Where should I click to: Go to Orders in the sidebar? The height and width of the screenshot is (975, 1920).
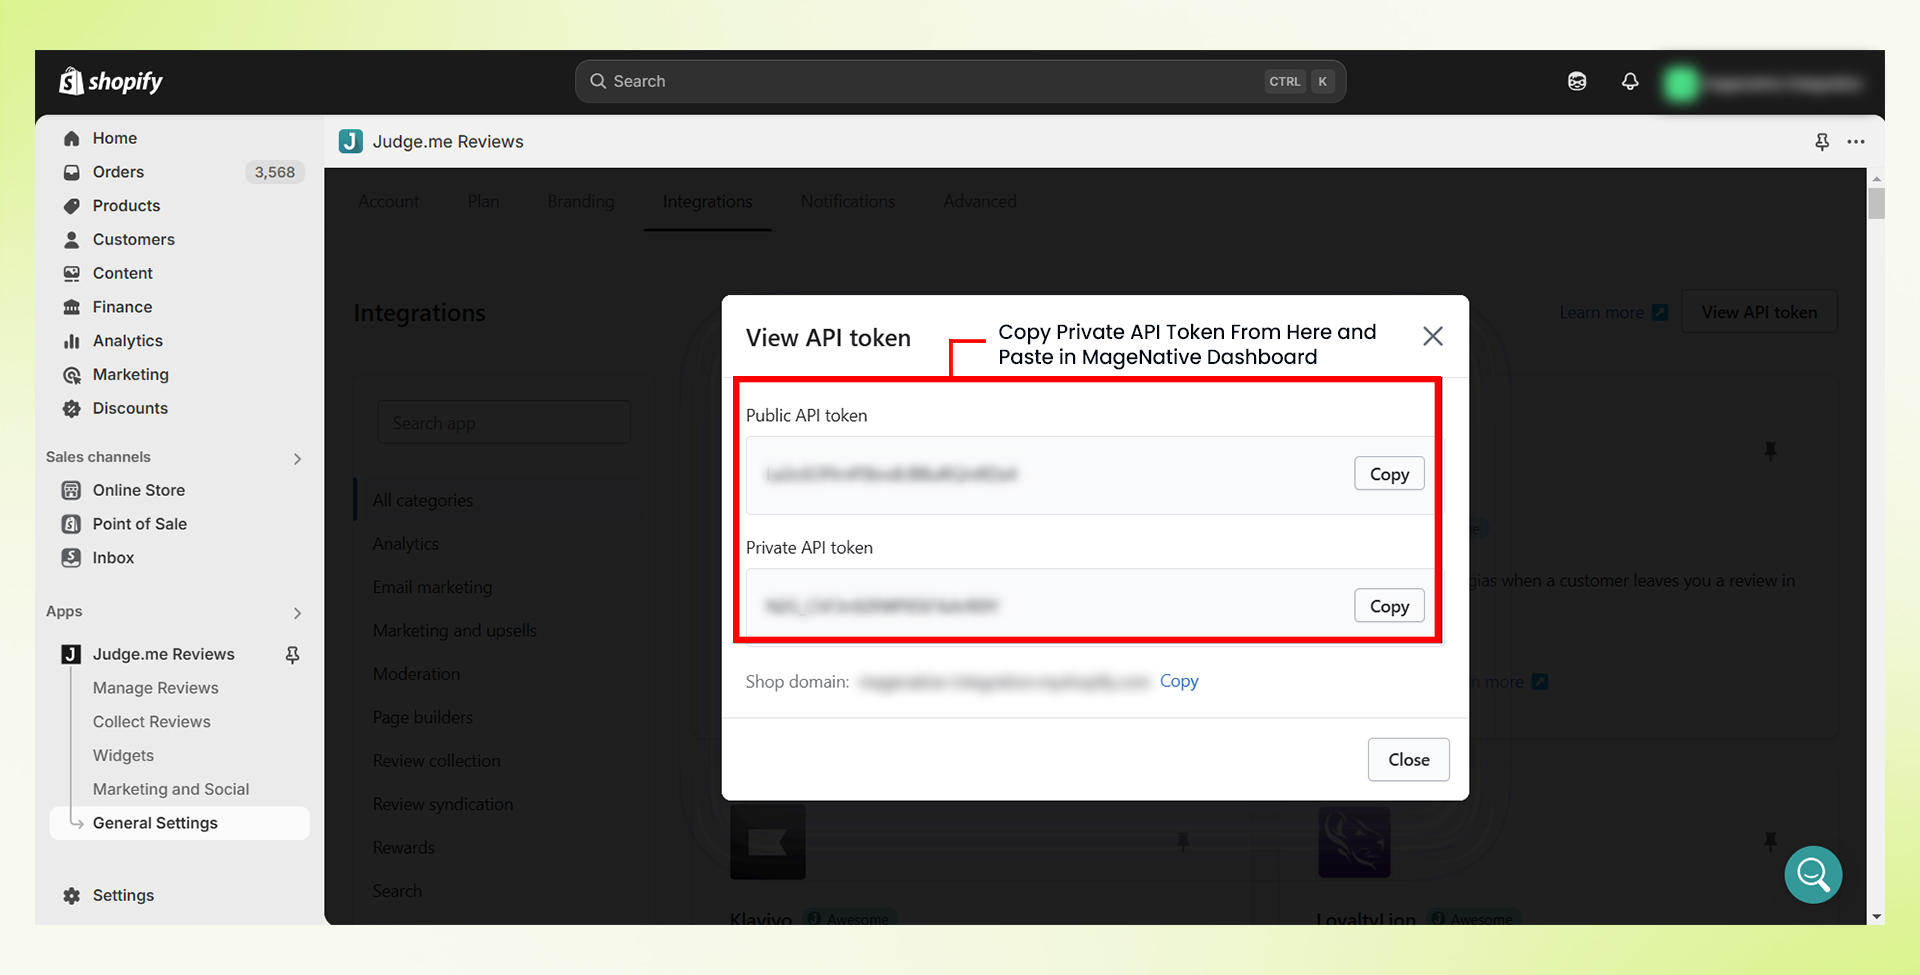click(x=118, y=172)
